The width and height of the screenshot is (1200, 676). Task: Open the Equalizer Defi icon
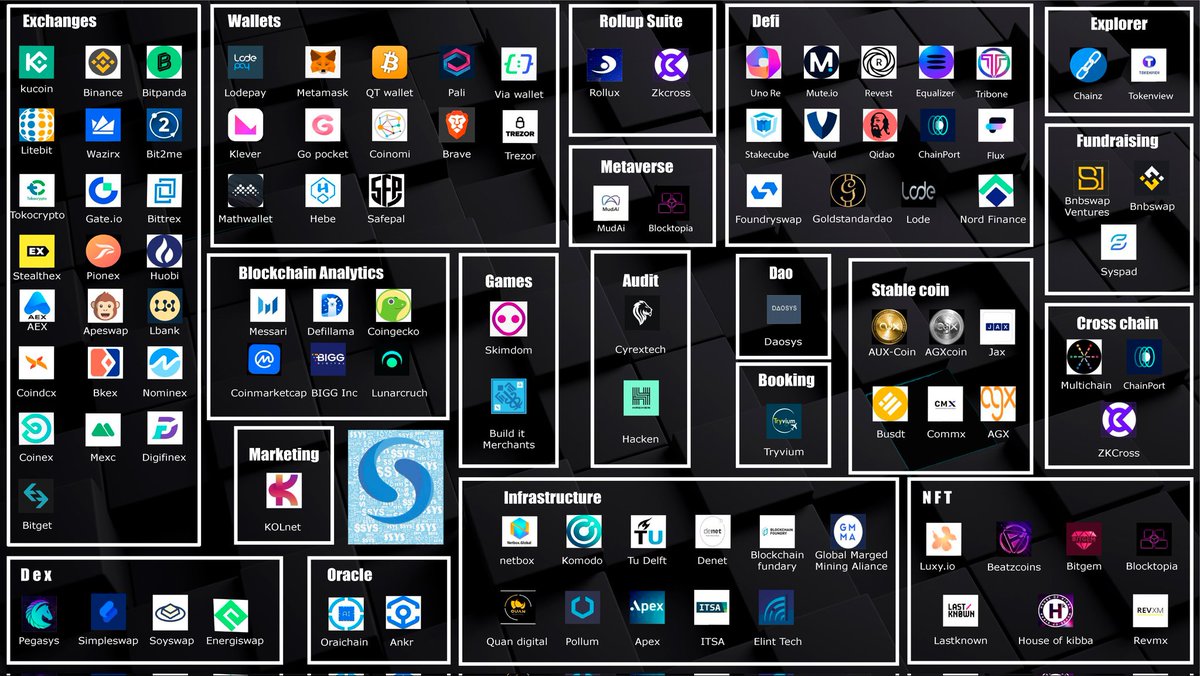pos(937,63)
